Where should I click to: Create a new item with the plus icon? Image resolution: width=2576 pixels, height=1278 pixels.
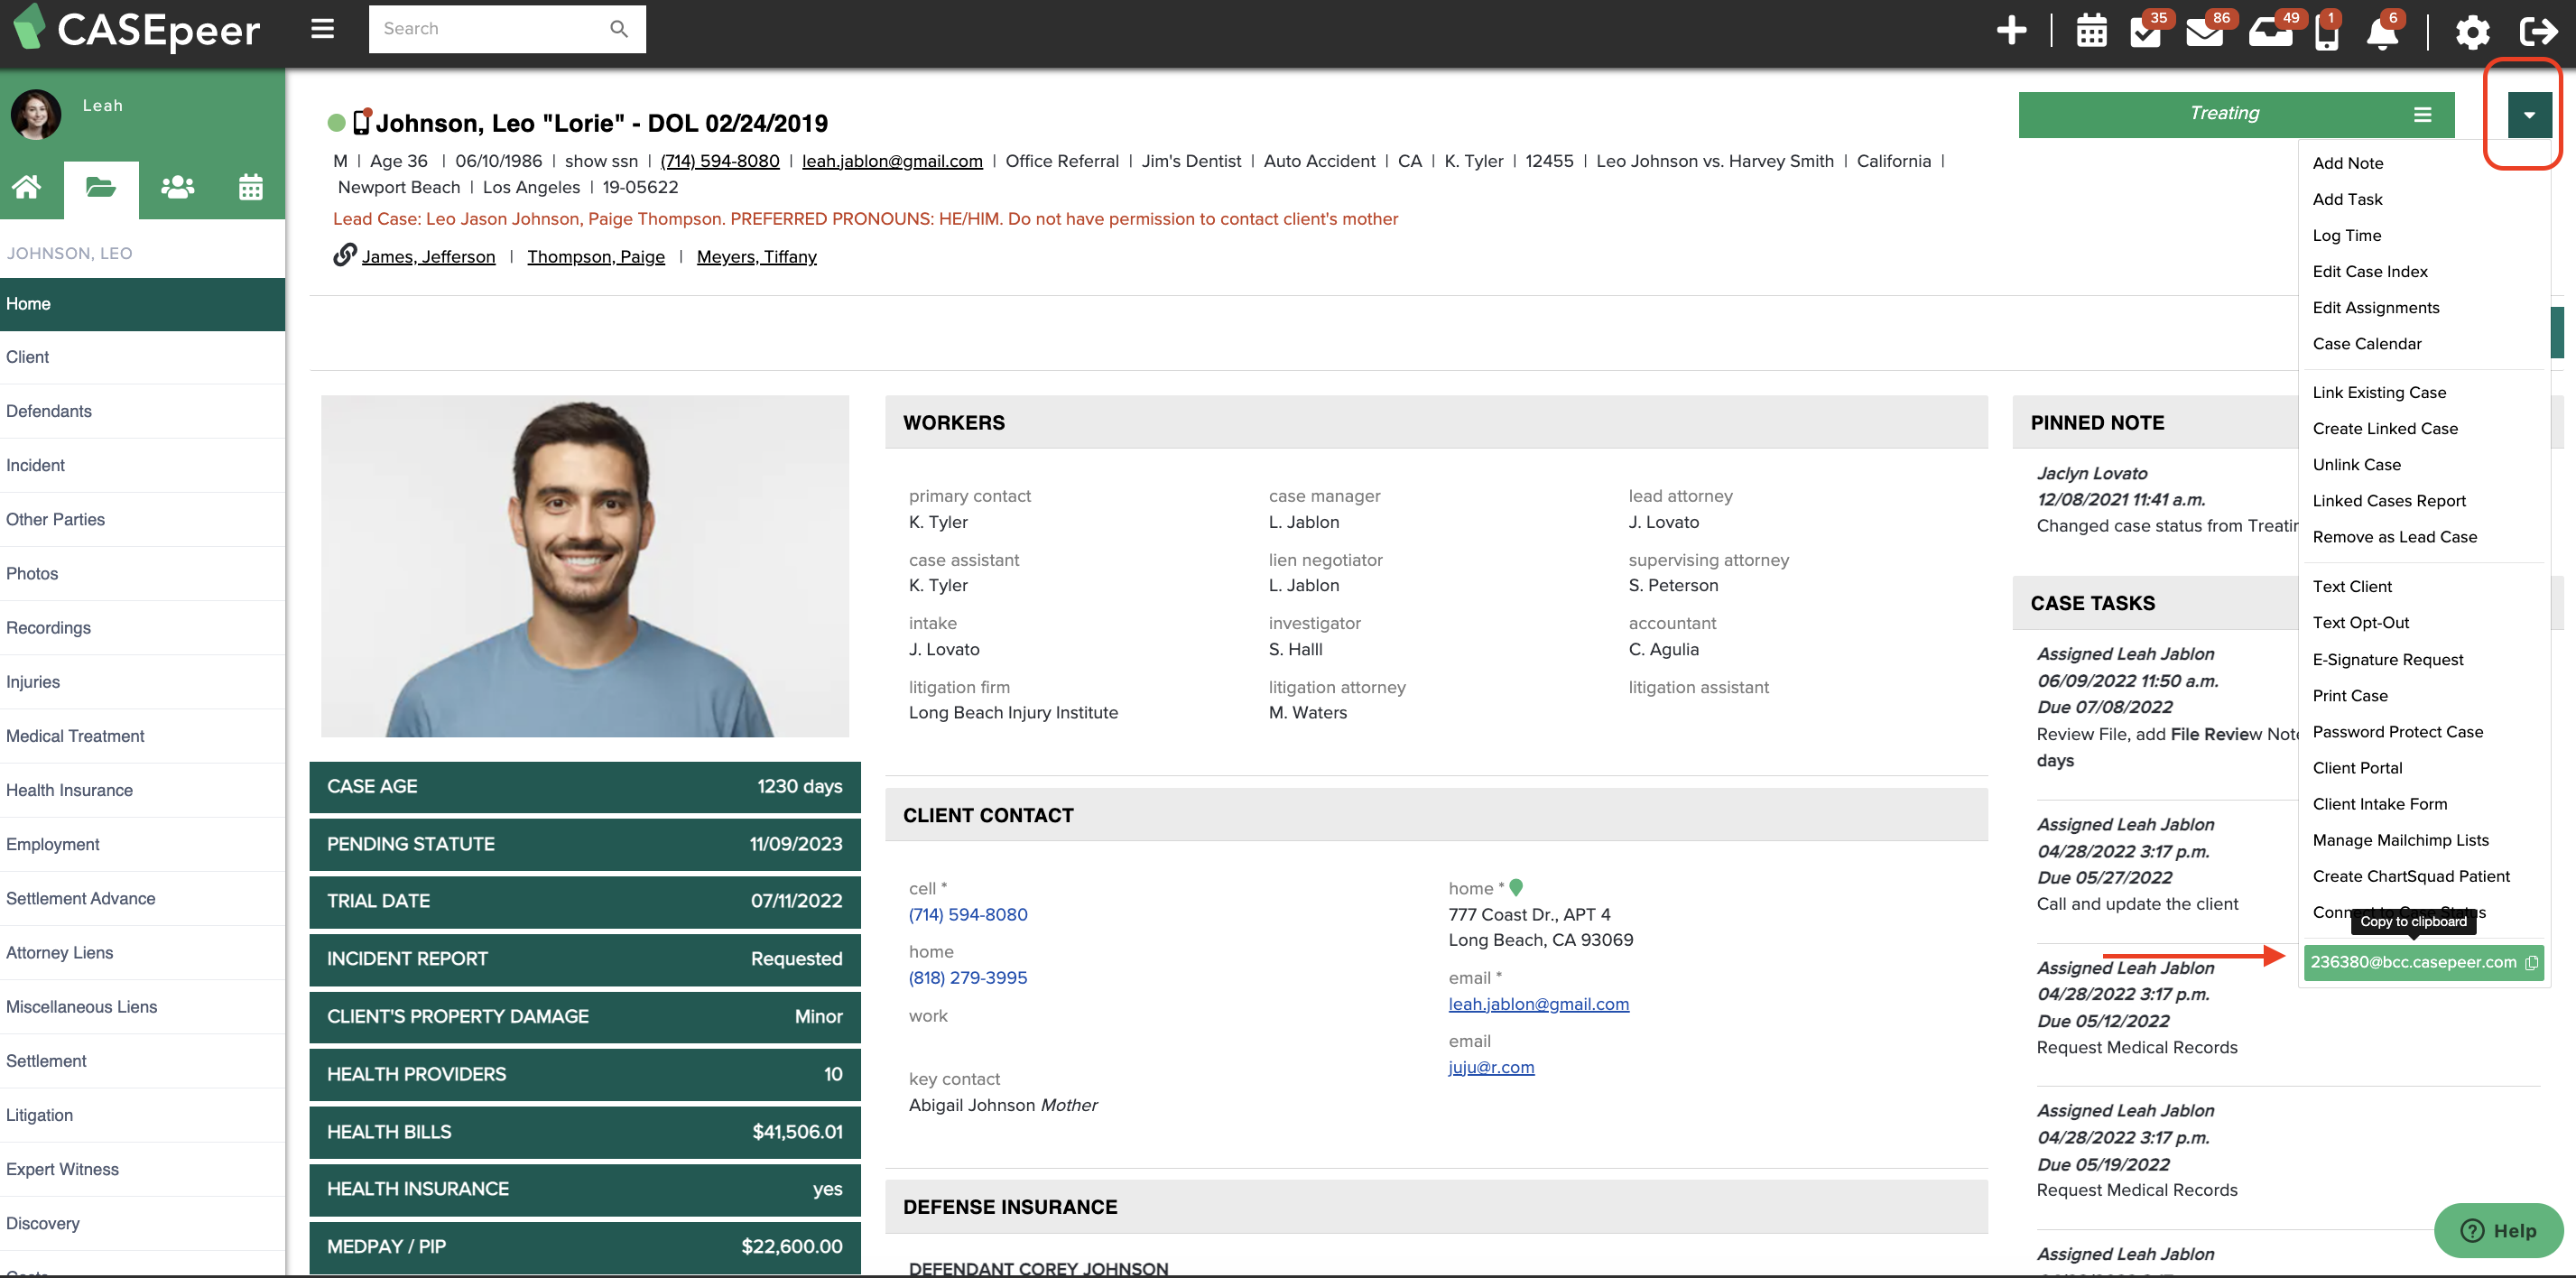point(2013,30)
